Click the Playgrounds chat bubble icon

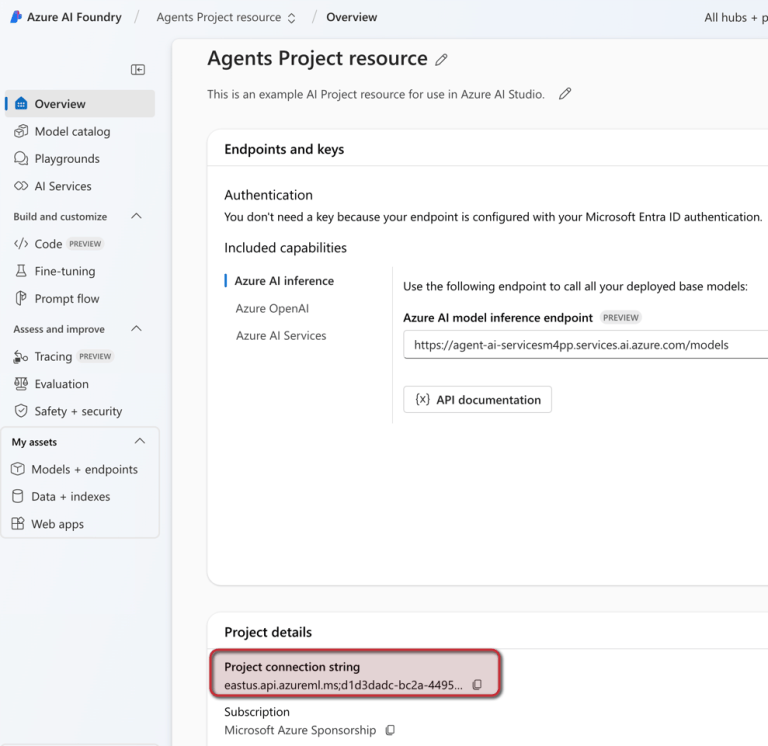click(21, 158)
